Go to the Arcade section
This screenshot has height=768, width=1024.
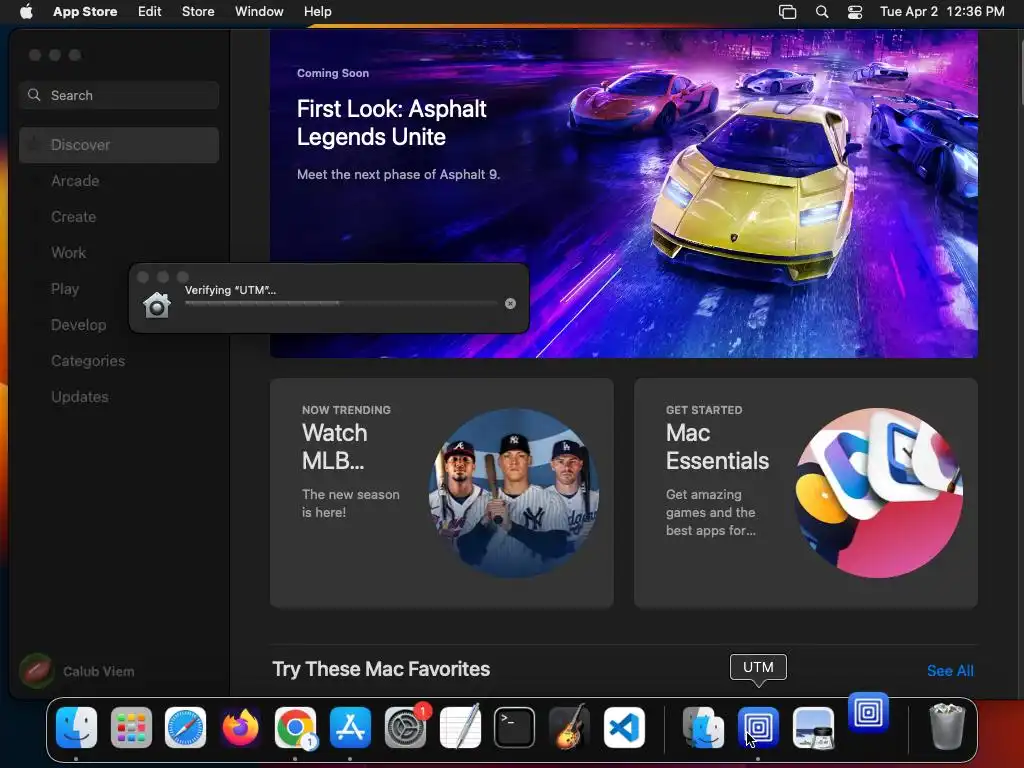pyautogui.click(x=119, y=181)
